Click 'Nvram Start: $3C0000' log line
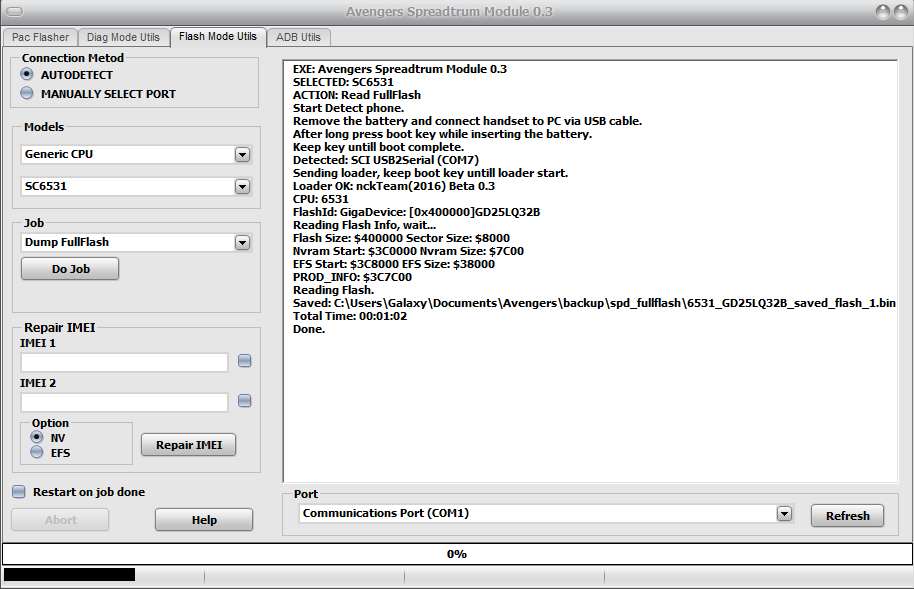This screenshot has height=589, width=914. point(408,251)
